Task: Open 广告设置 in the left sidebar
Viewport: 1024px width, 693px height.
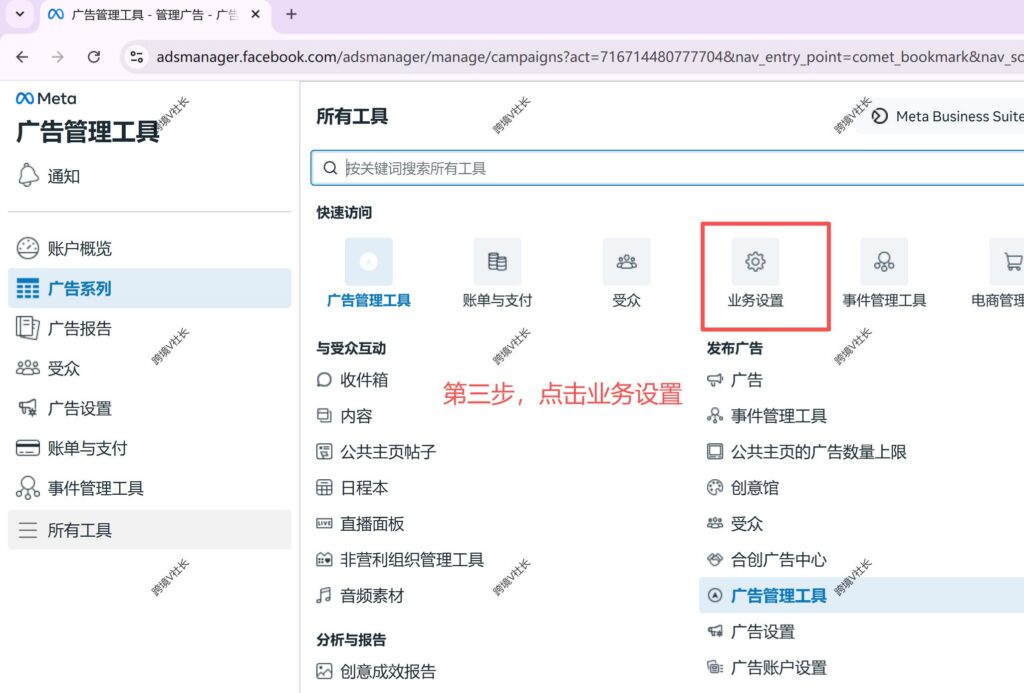Action: pyautogui.click(x=150, y=408)
